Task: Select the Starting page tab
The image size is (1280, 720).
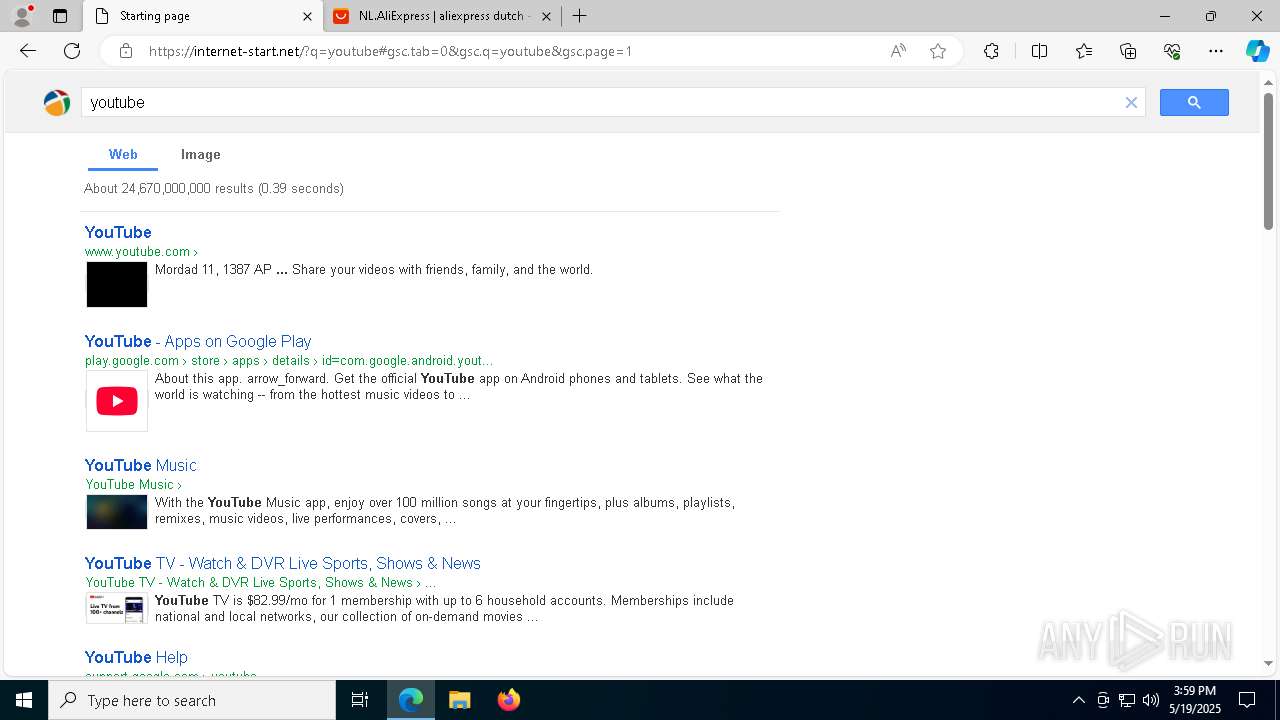Action: point(202,16)
